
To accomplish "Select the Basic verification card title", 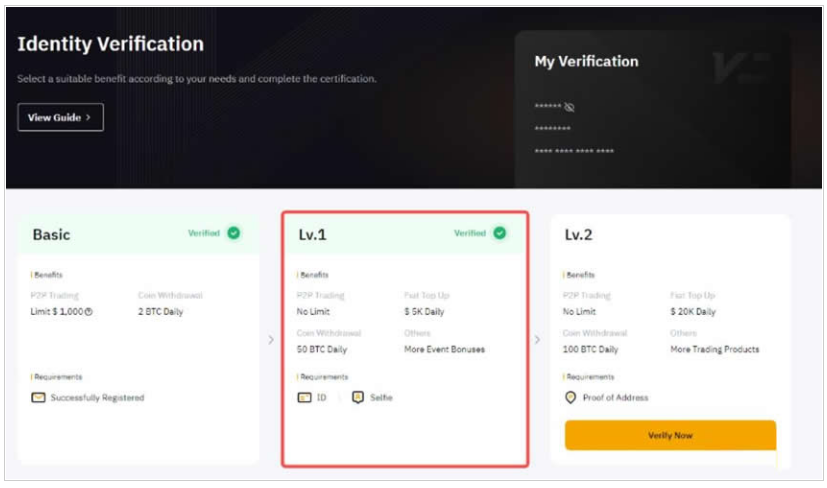I will click(51, 234).
